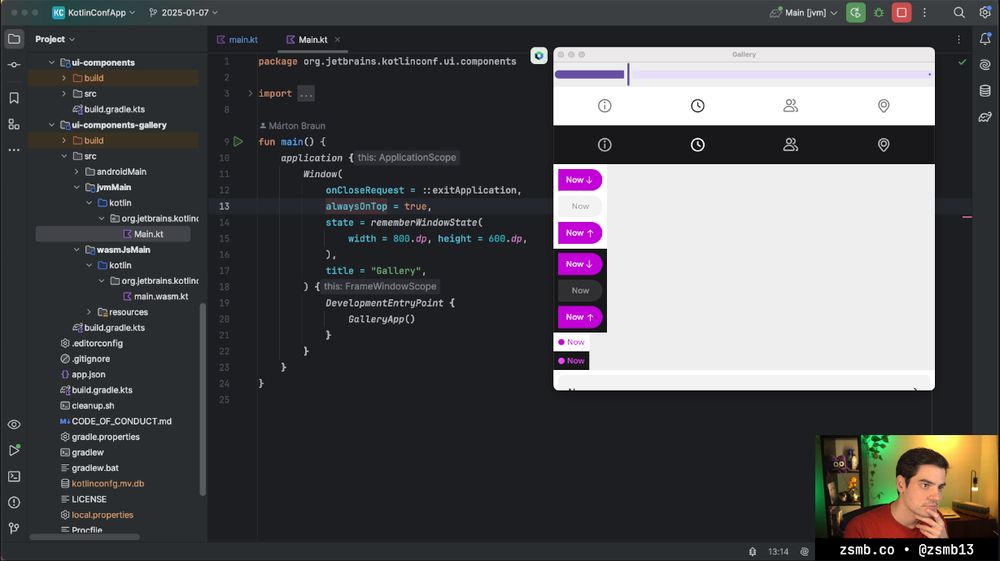The height and width of the screenshot is (561, 1000).
Task: Open the Notifications bell icon
Action: coord(985,39)
